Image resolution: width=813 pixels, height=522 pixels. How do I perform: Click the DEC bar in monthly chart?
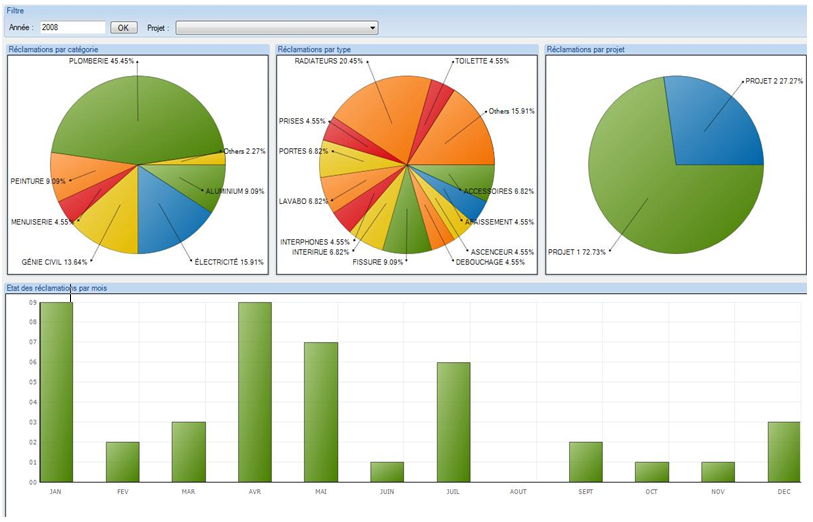pos(783,452)
